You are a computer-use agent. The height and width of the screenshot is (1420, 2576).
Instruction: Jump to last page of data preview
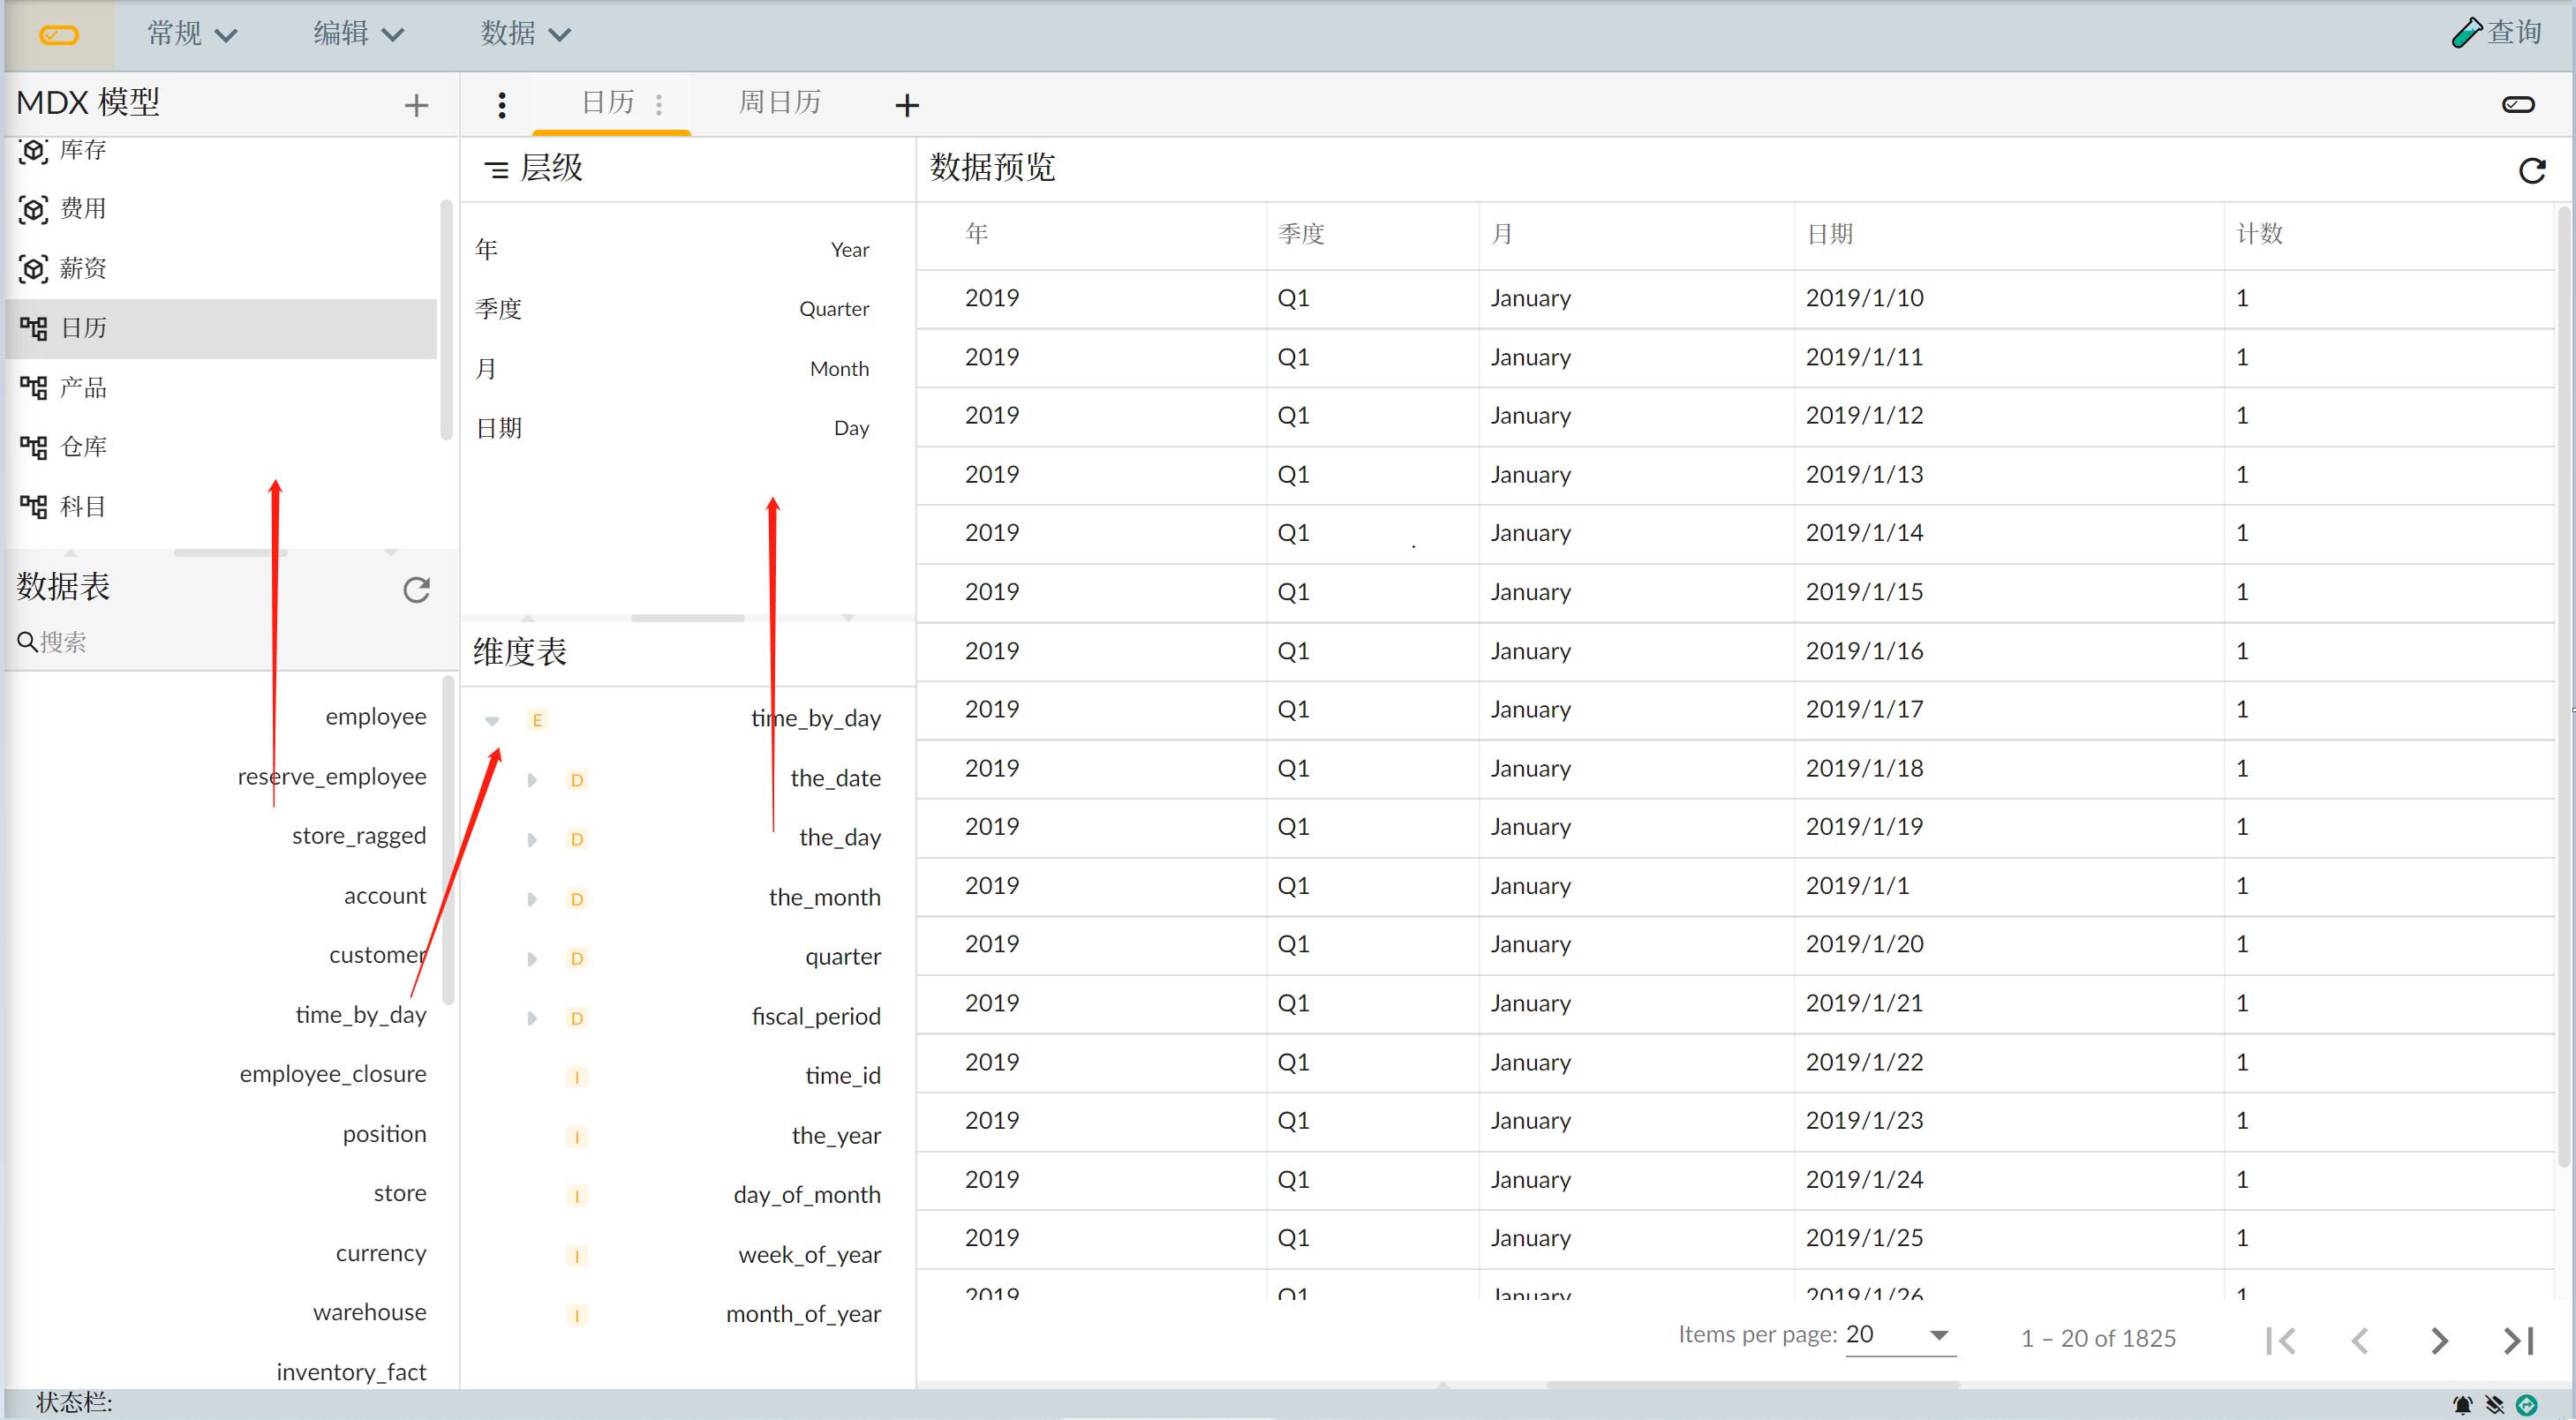click(x=2518, y=1340)
